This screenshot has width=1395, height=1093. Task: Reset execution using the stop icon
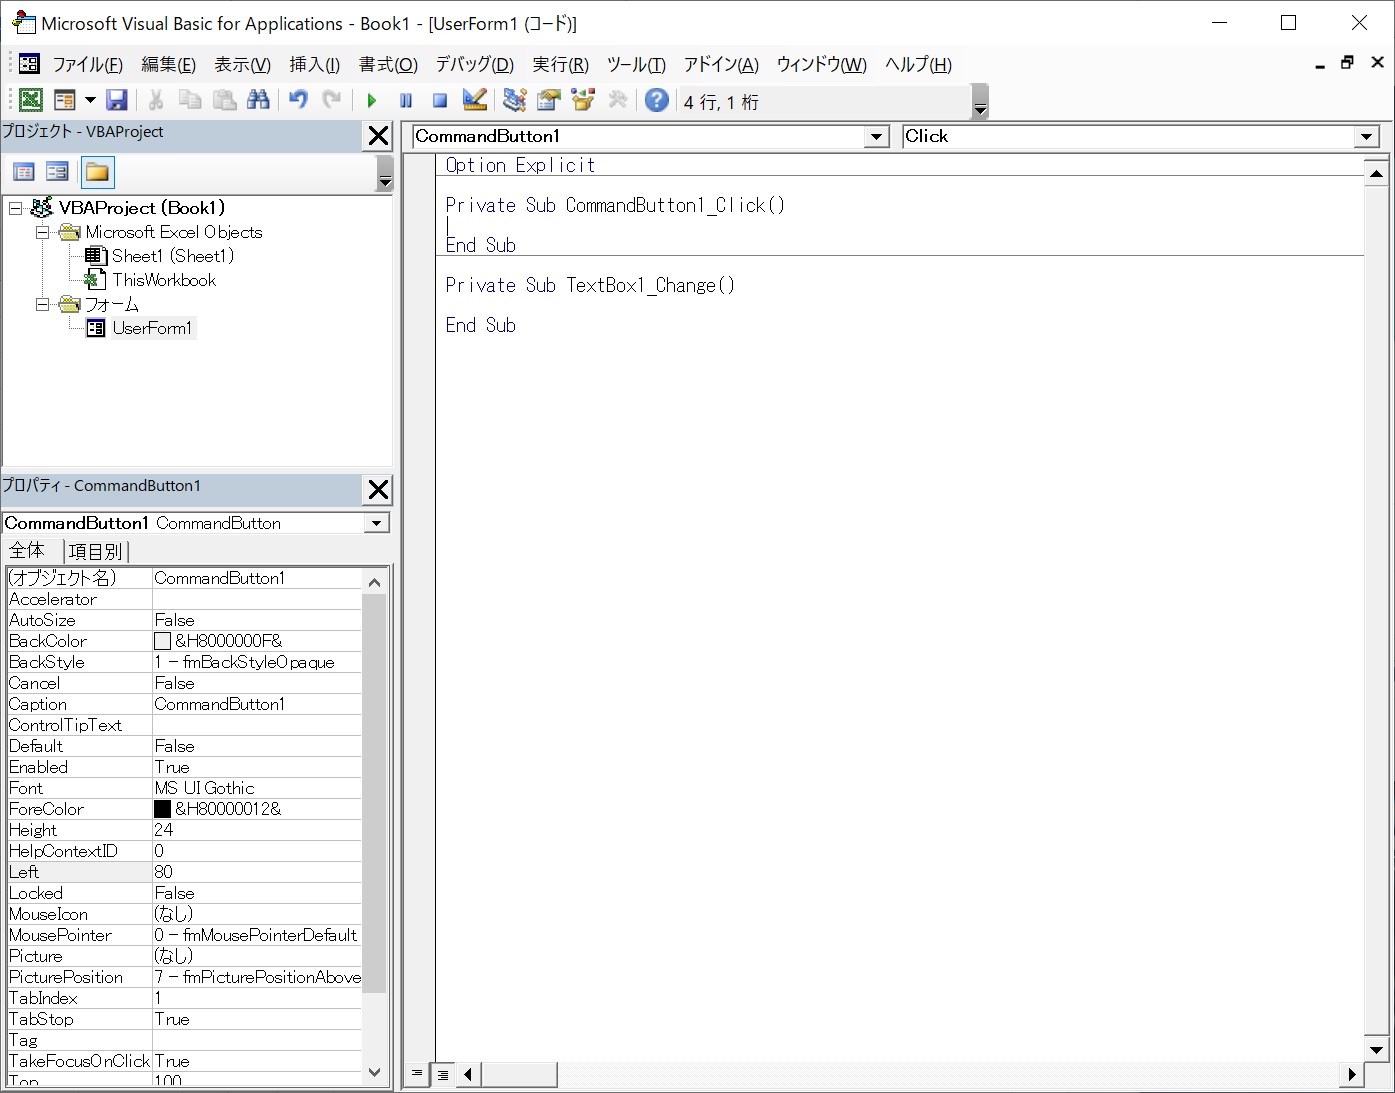click(439, 100)
